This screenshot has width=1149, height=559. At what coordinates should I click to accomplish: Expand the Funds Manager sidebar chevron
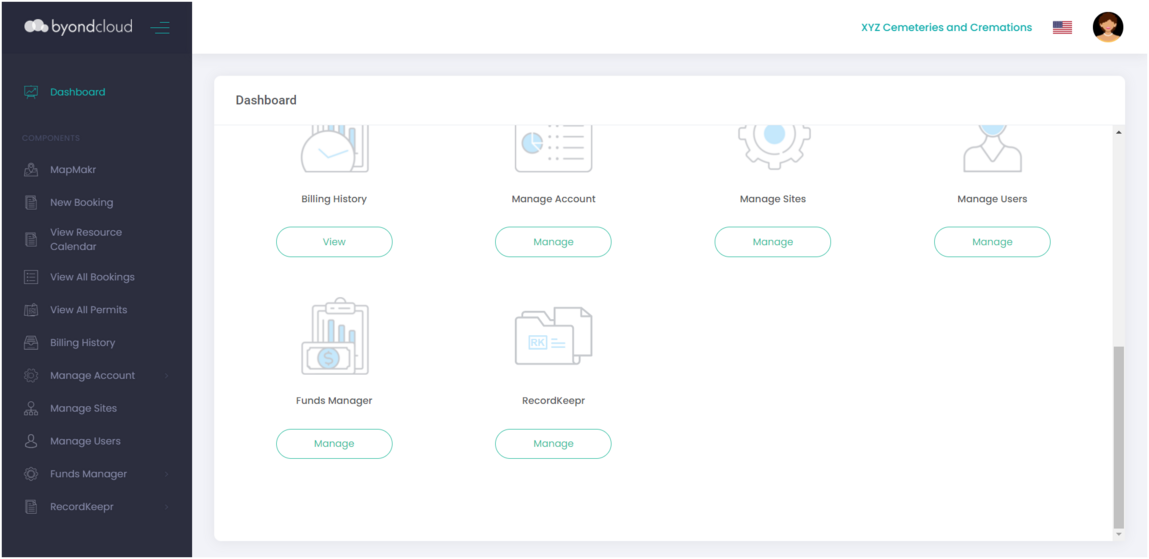pyautogui.click(x=166, y=474)
